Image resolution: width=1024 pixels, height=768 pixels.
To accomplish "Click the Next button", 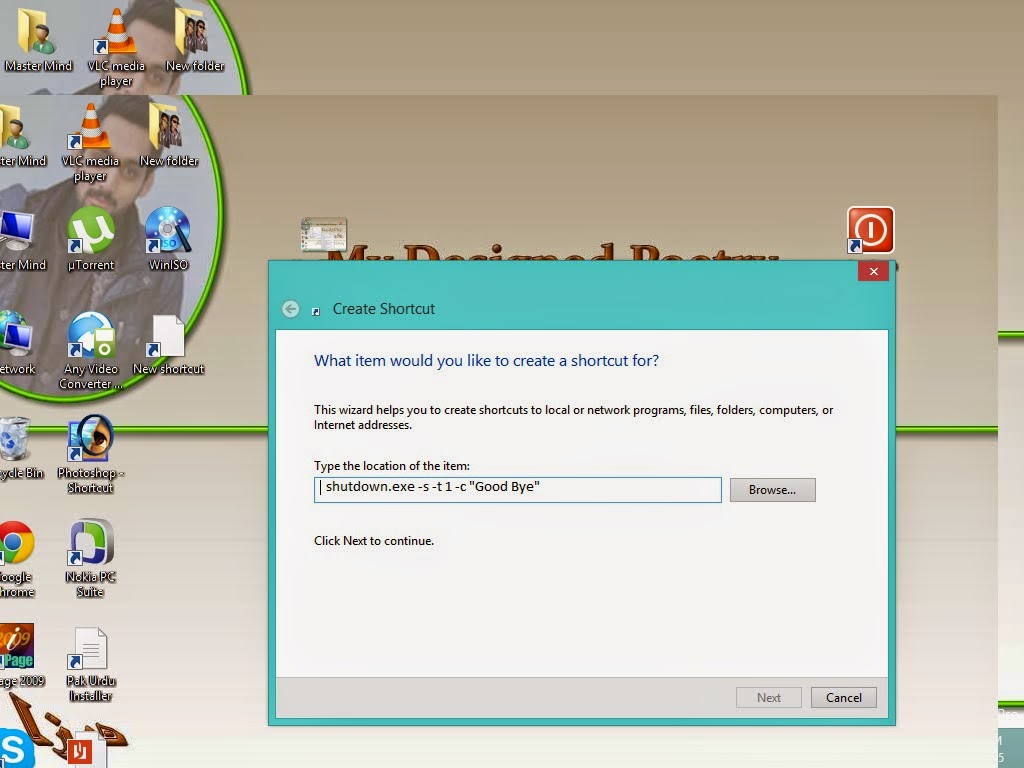I will click(768, 697).
